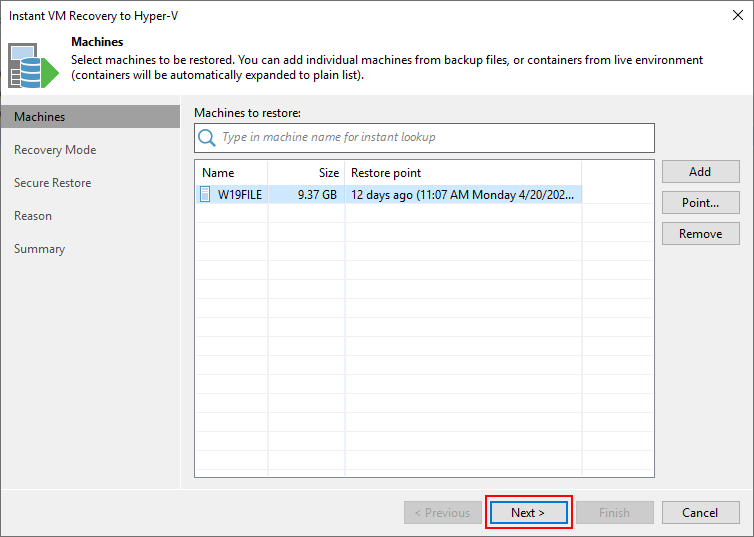
Task: Click the 9.37 GB size cell
Action: 306,195
